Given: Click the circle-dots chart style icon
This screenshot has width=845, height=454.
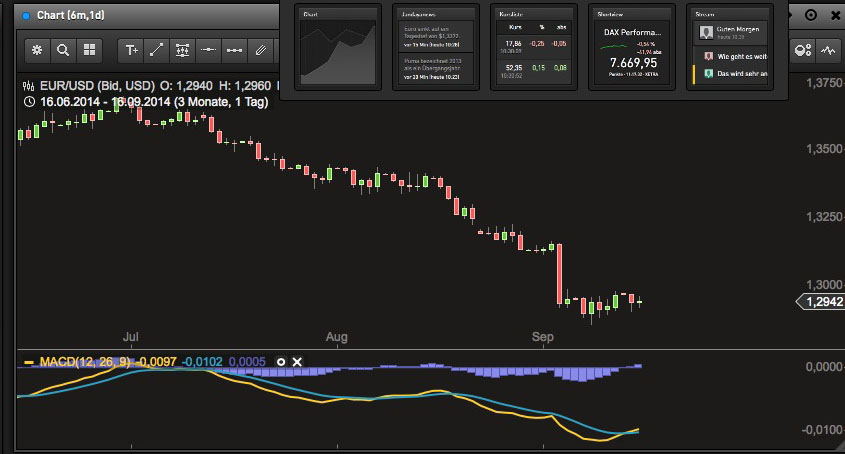Looking at the screenshot, I should click(803, 51).
